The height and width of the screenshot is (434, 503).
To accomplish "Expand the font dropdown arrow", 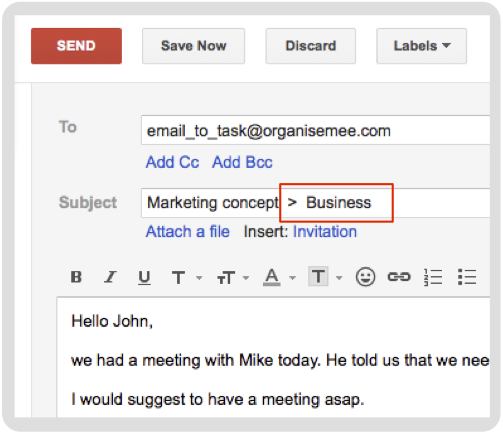I will pos(199,278).
